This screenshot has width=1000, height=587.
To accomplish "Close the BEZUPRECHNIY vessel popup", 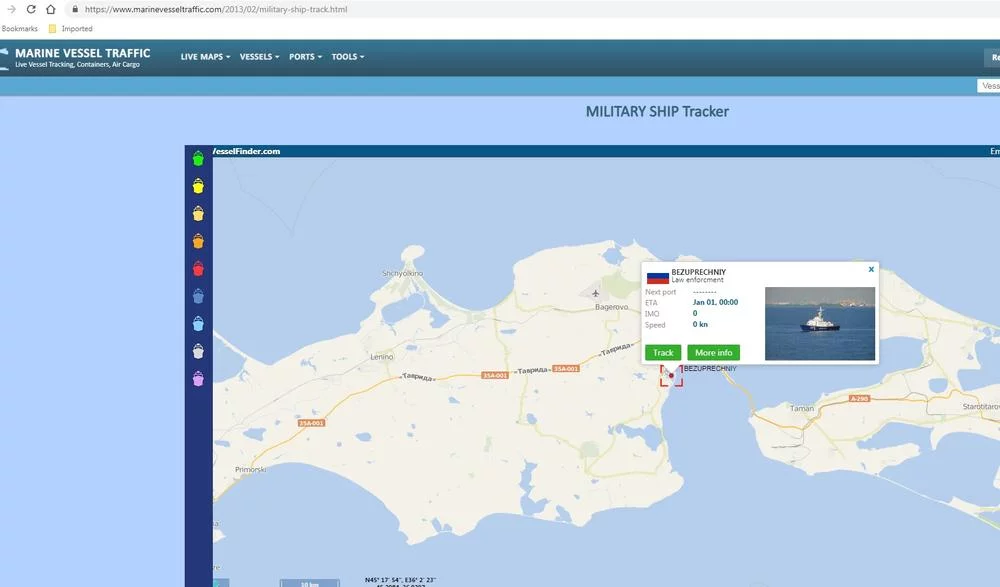I will (871, 269).
